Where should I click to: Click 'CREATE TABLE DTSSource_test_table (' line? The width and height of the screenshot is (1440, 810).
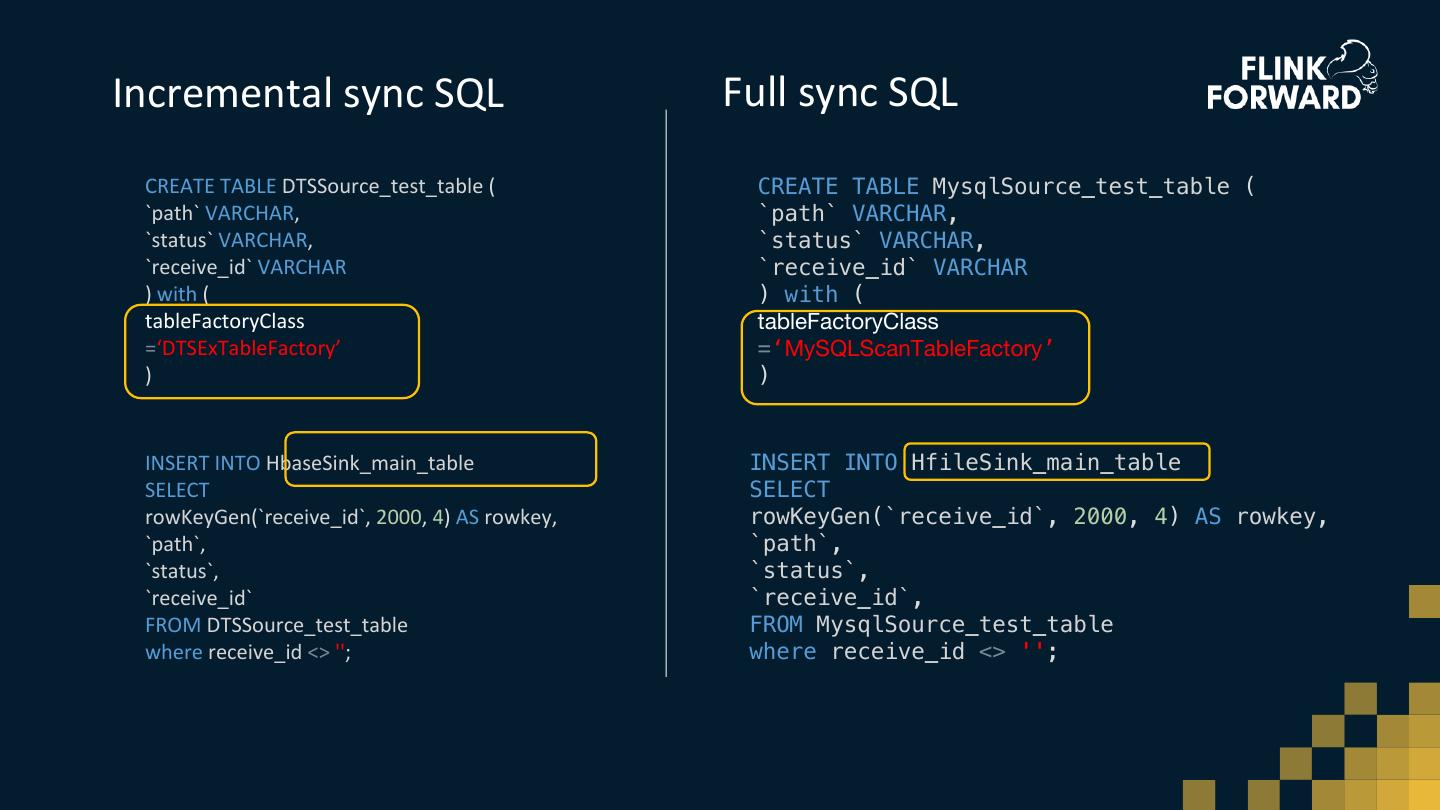coord(320,186)
